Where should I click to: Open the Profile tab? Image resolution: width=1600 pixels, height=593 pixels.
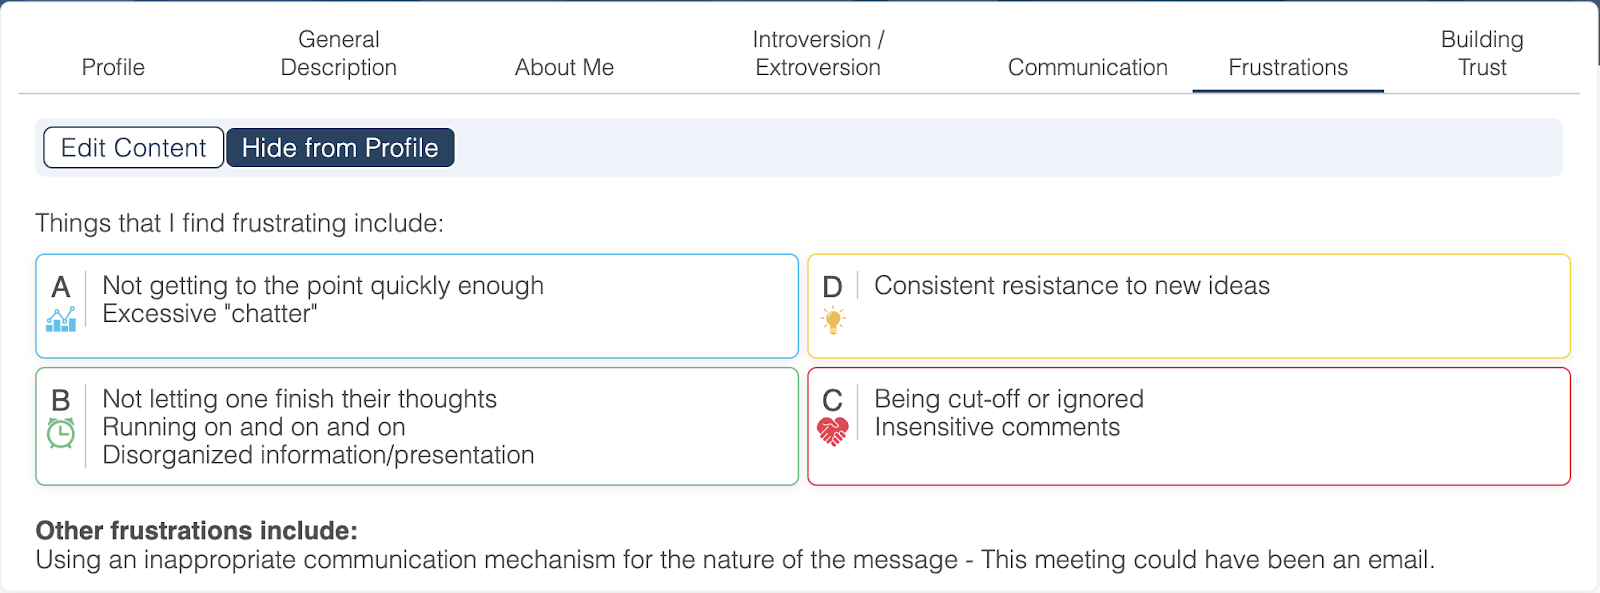[x=113, y=67]
